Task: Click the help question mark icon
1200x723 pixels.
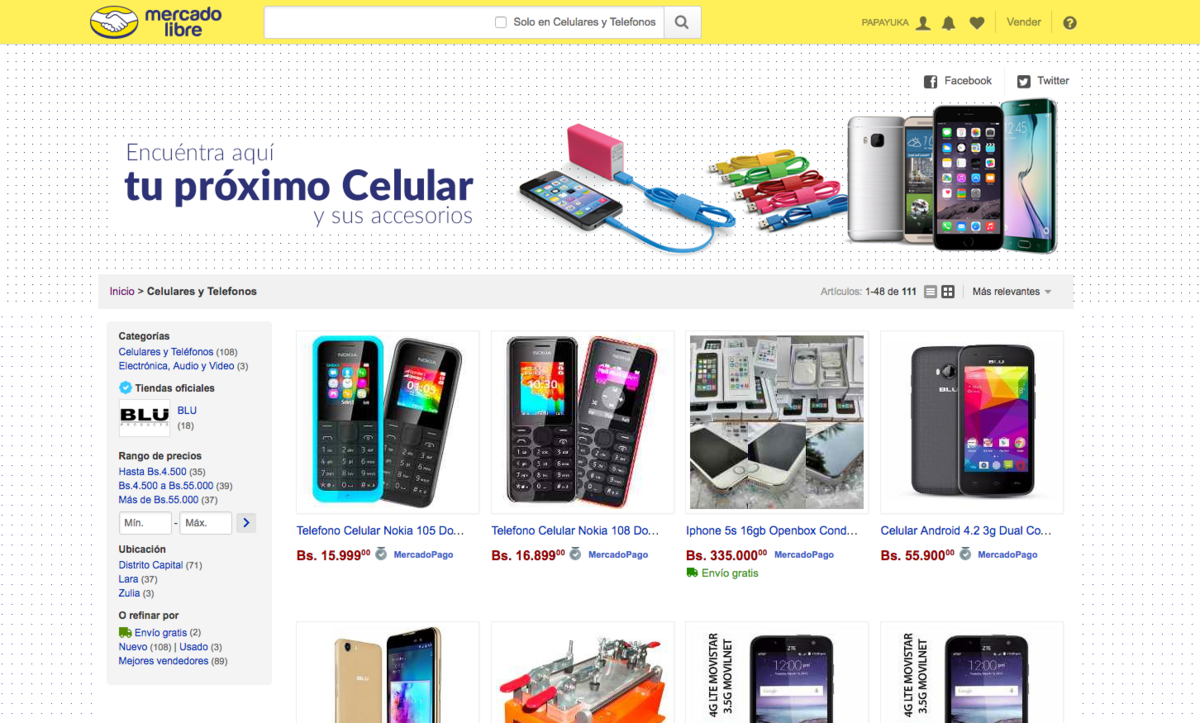Action: [x=1070, y=23]
